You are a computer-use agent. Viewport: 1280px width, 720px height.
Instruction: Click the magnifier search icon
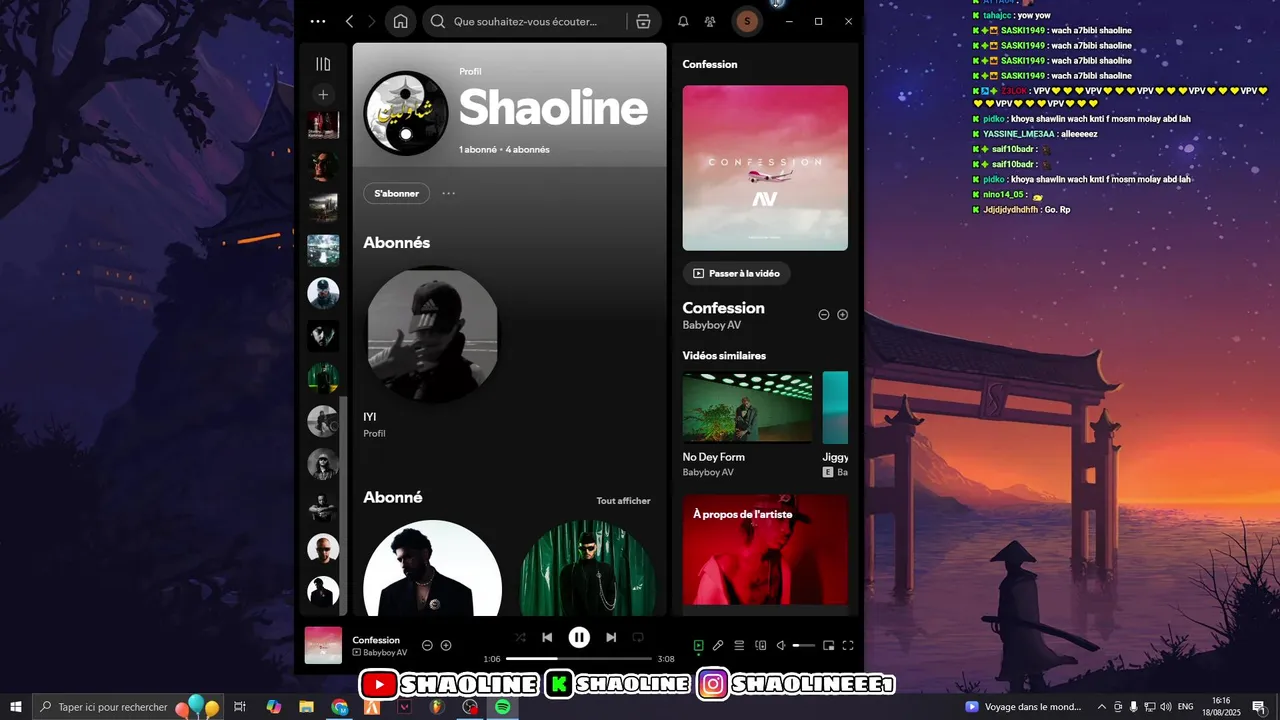click(437, 21)
